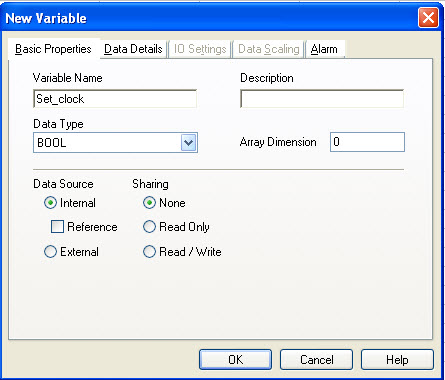Click the Array Dimension field
445x380 pixels.
(x=367, y=142)
